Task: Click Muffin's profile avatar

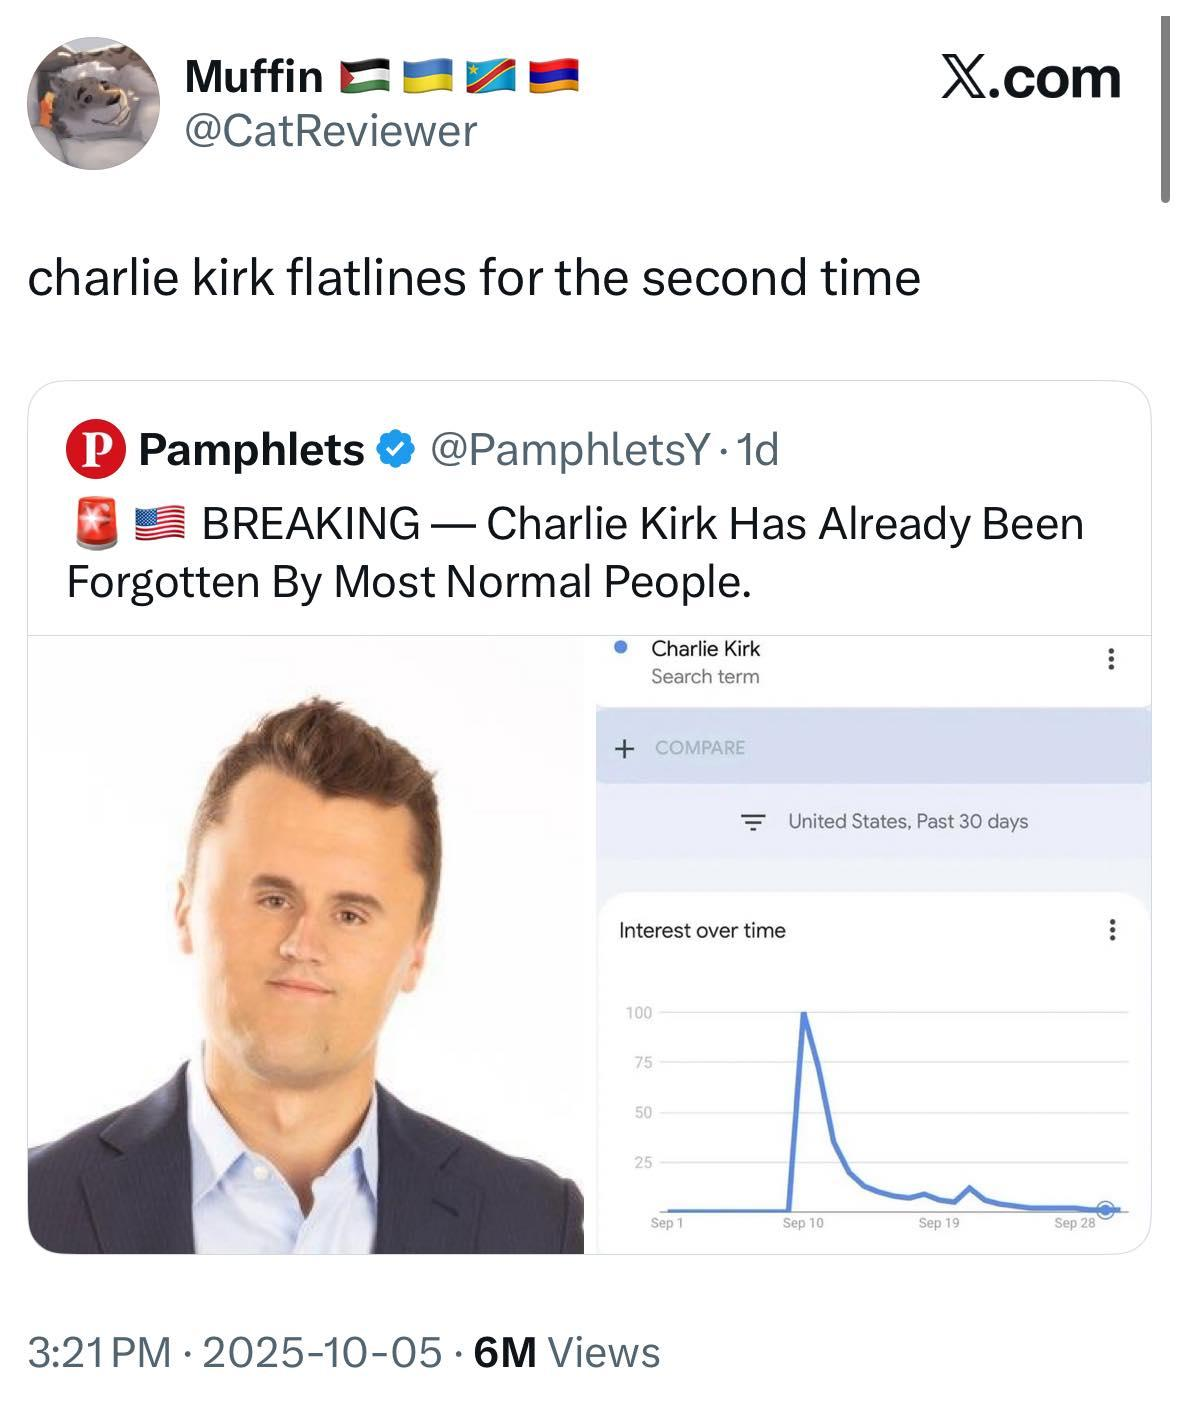Action: pyautogui.click(x=93, y=103)
